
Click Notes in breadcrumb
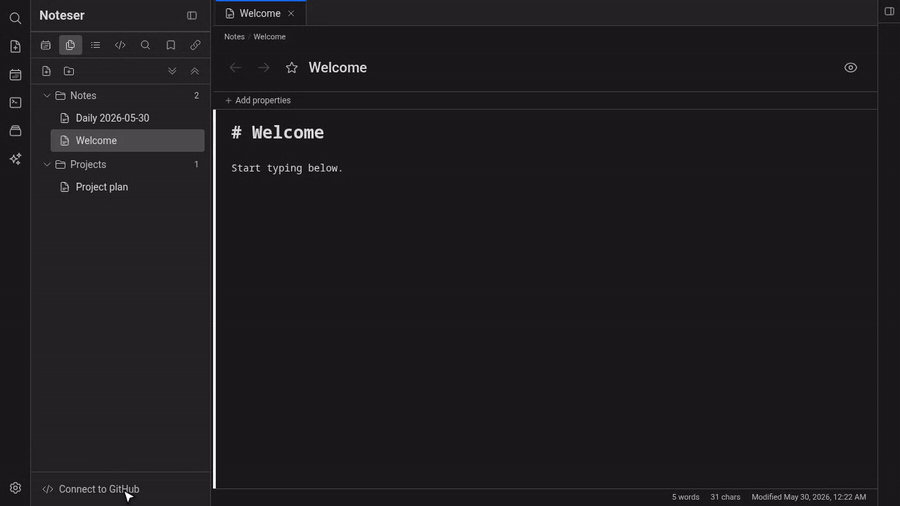(x=234, y=37)
